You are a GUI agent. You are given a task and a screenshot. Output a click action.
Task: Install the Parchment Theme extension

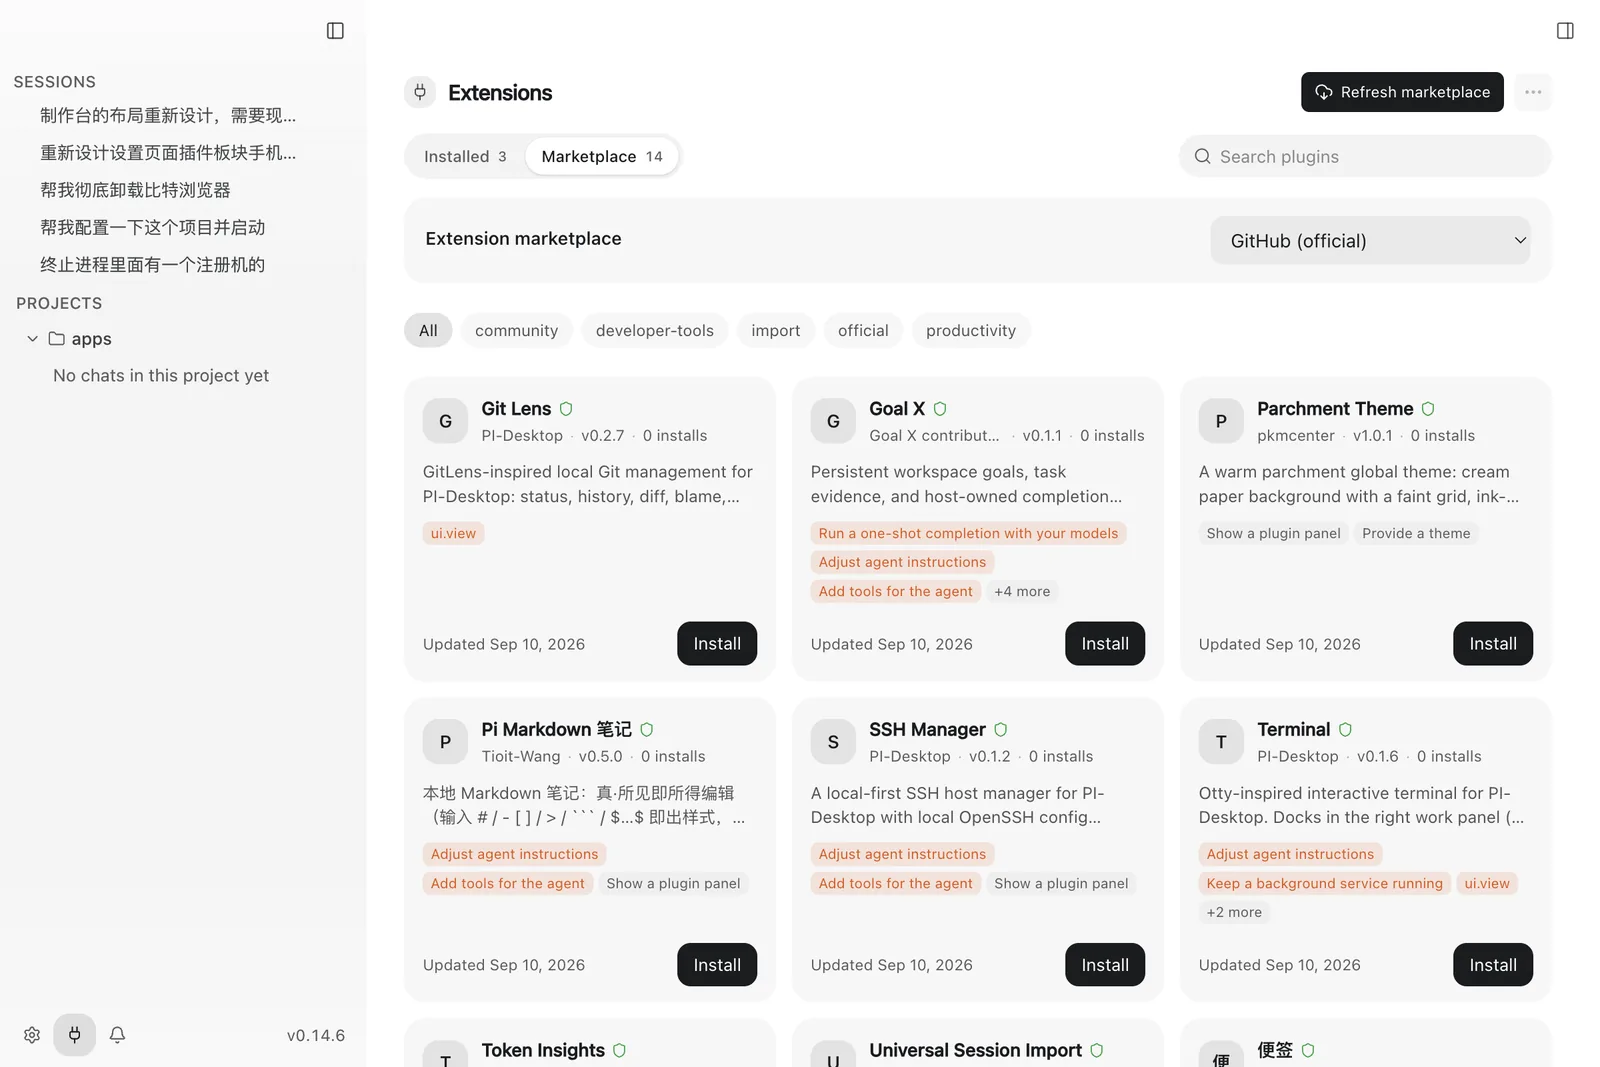point(1493,644)
